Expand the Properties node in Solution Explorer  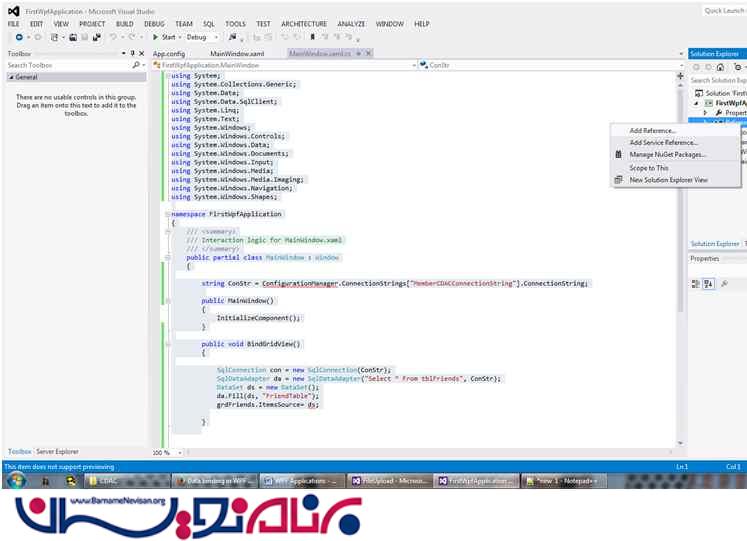705,113
